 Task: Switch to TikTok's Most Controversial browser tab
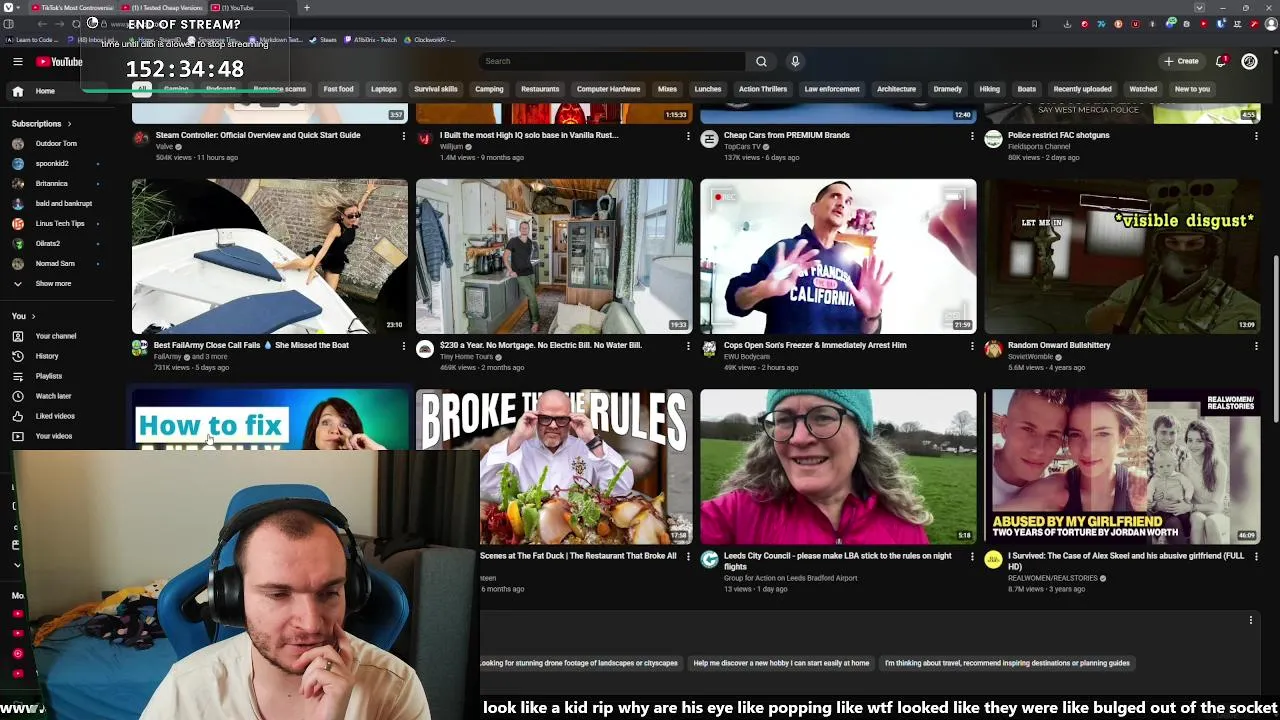coord(73,8)
